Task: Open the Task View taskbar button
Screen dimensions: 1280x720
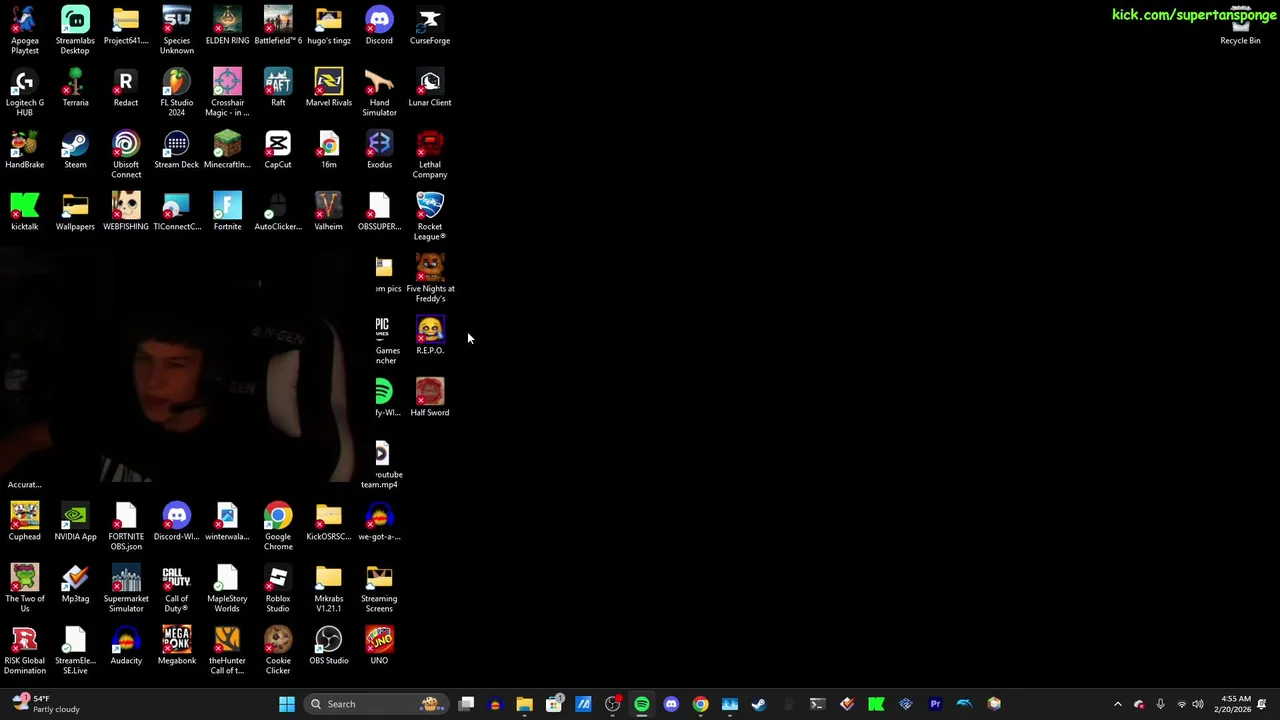Action: pos(466,704)
